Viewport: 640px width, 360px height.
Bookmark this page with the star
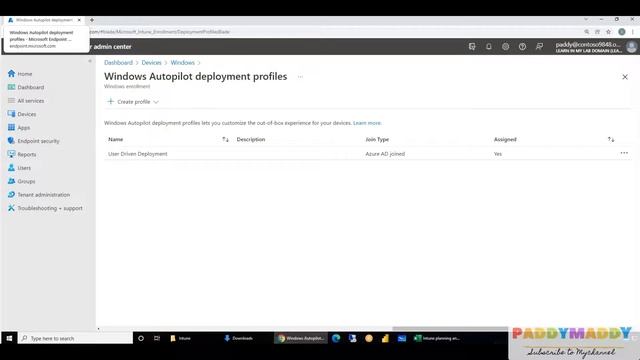(x=608, y=32)
